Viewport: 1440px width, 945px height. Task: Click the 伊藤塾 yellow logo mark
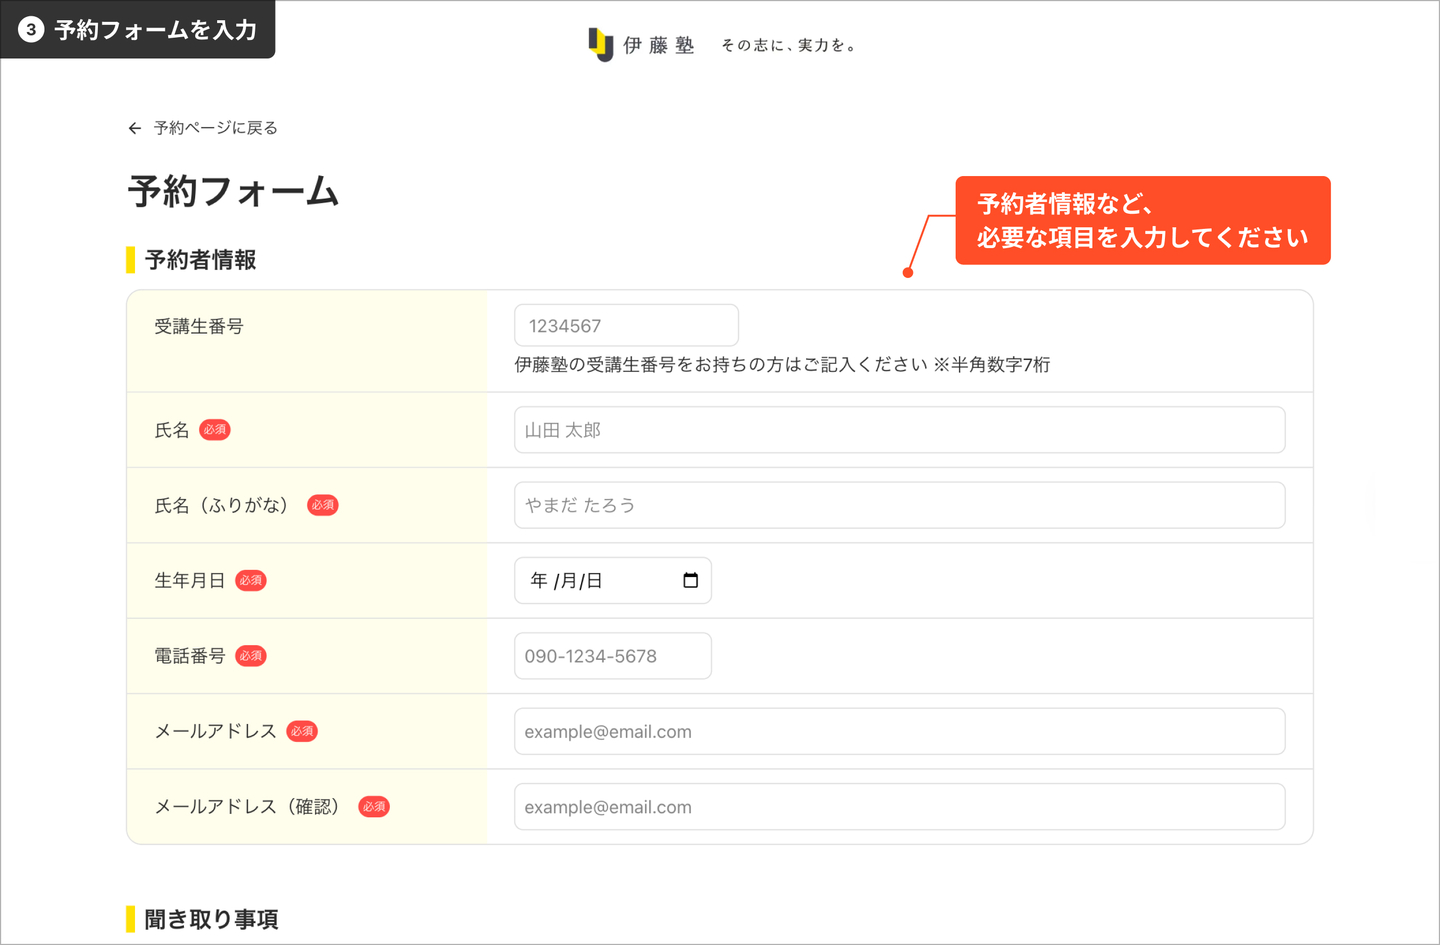(x=600, y=44)
